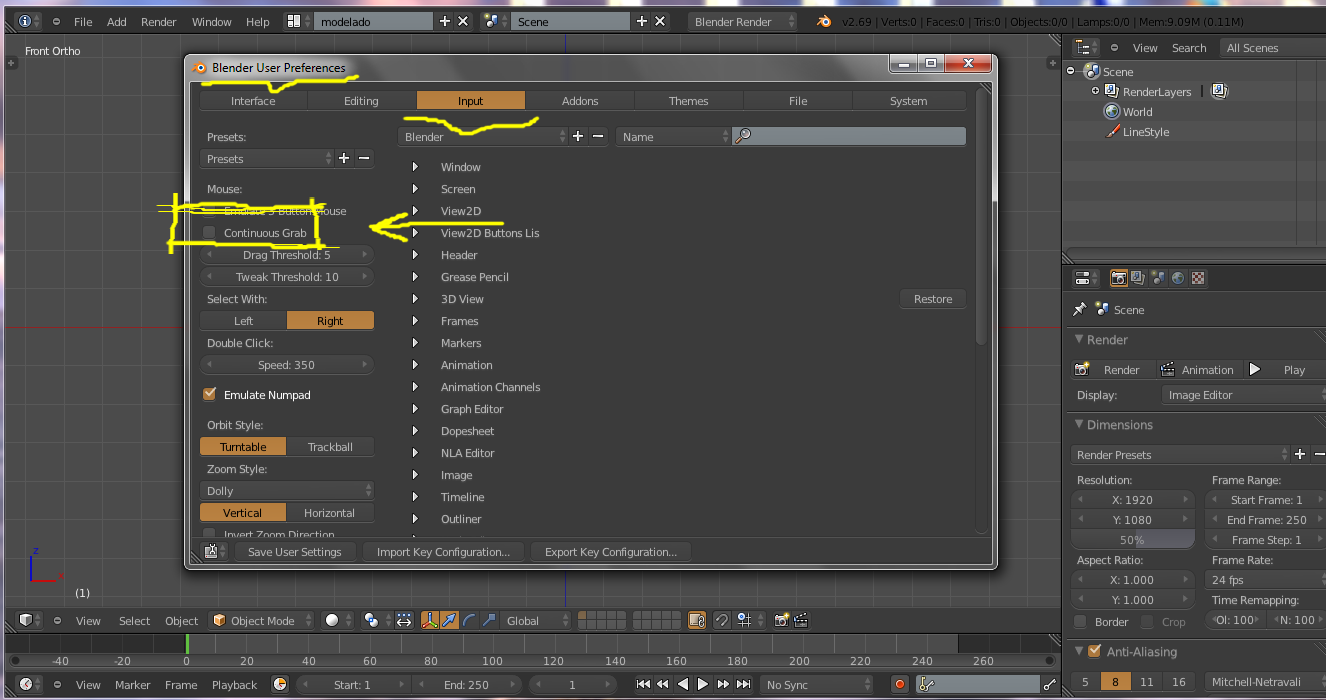Play animation forward in timeline

click(x=703, y=685)
